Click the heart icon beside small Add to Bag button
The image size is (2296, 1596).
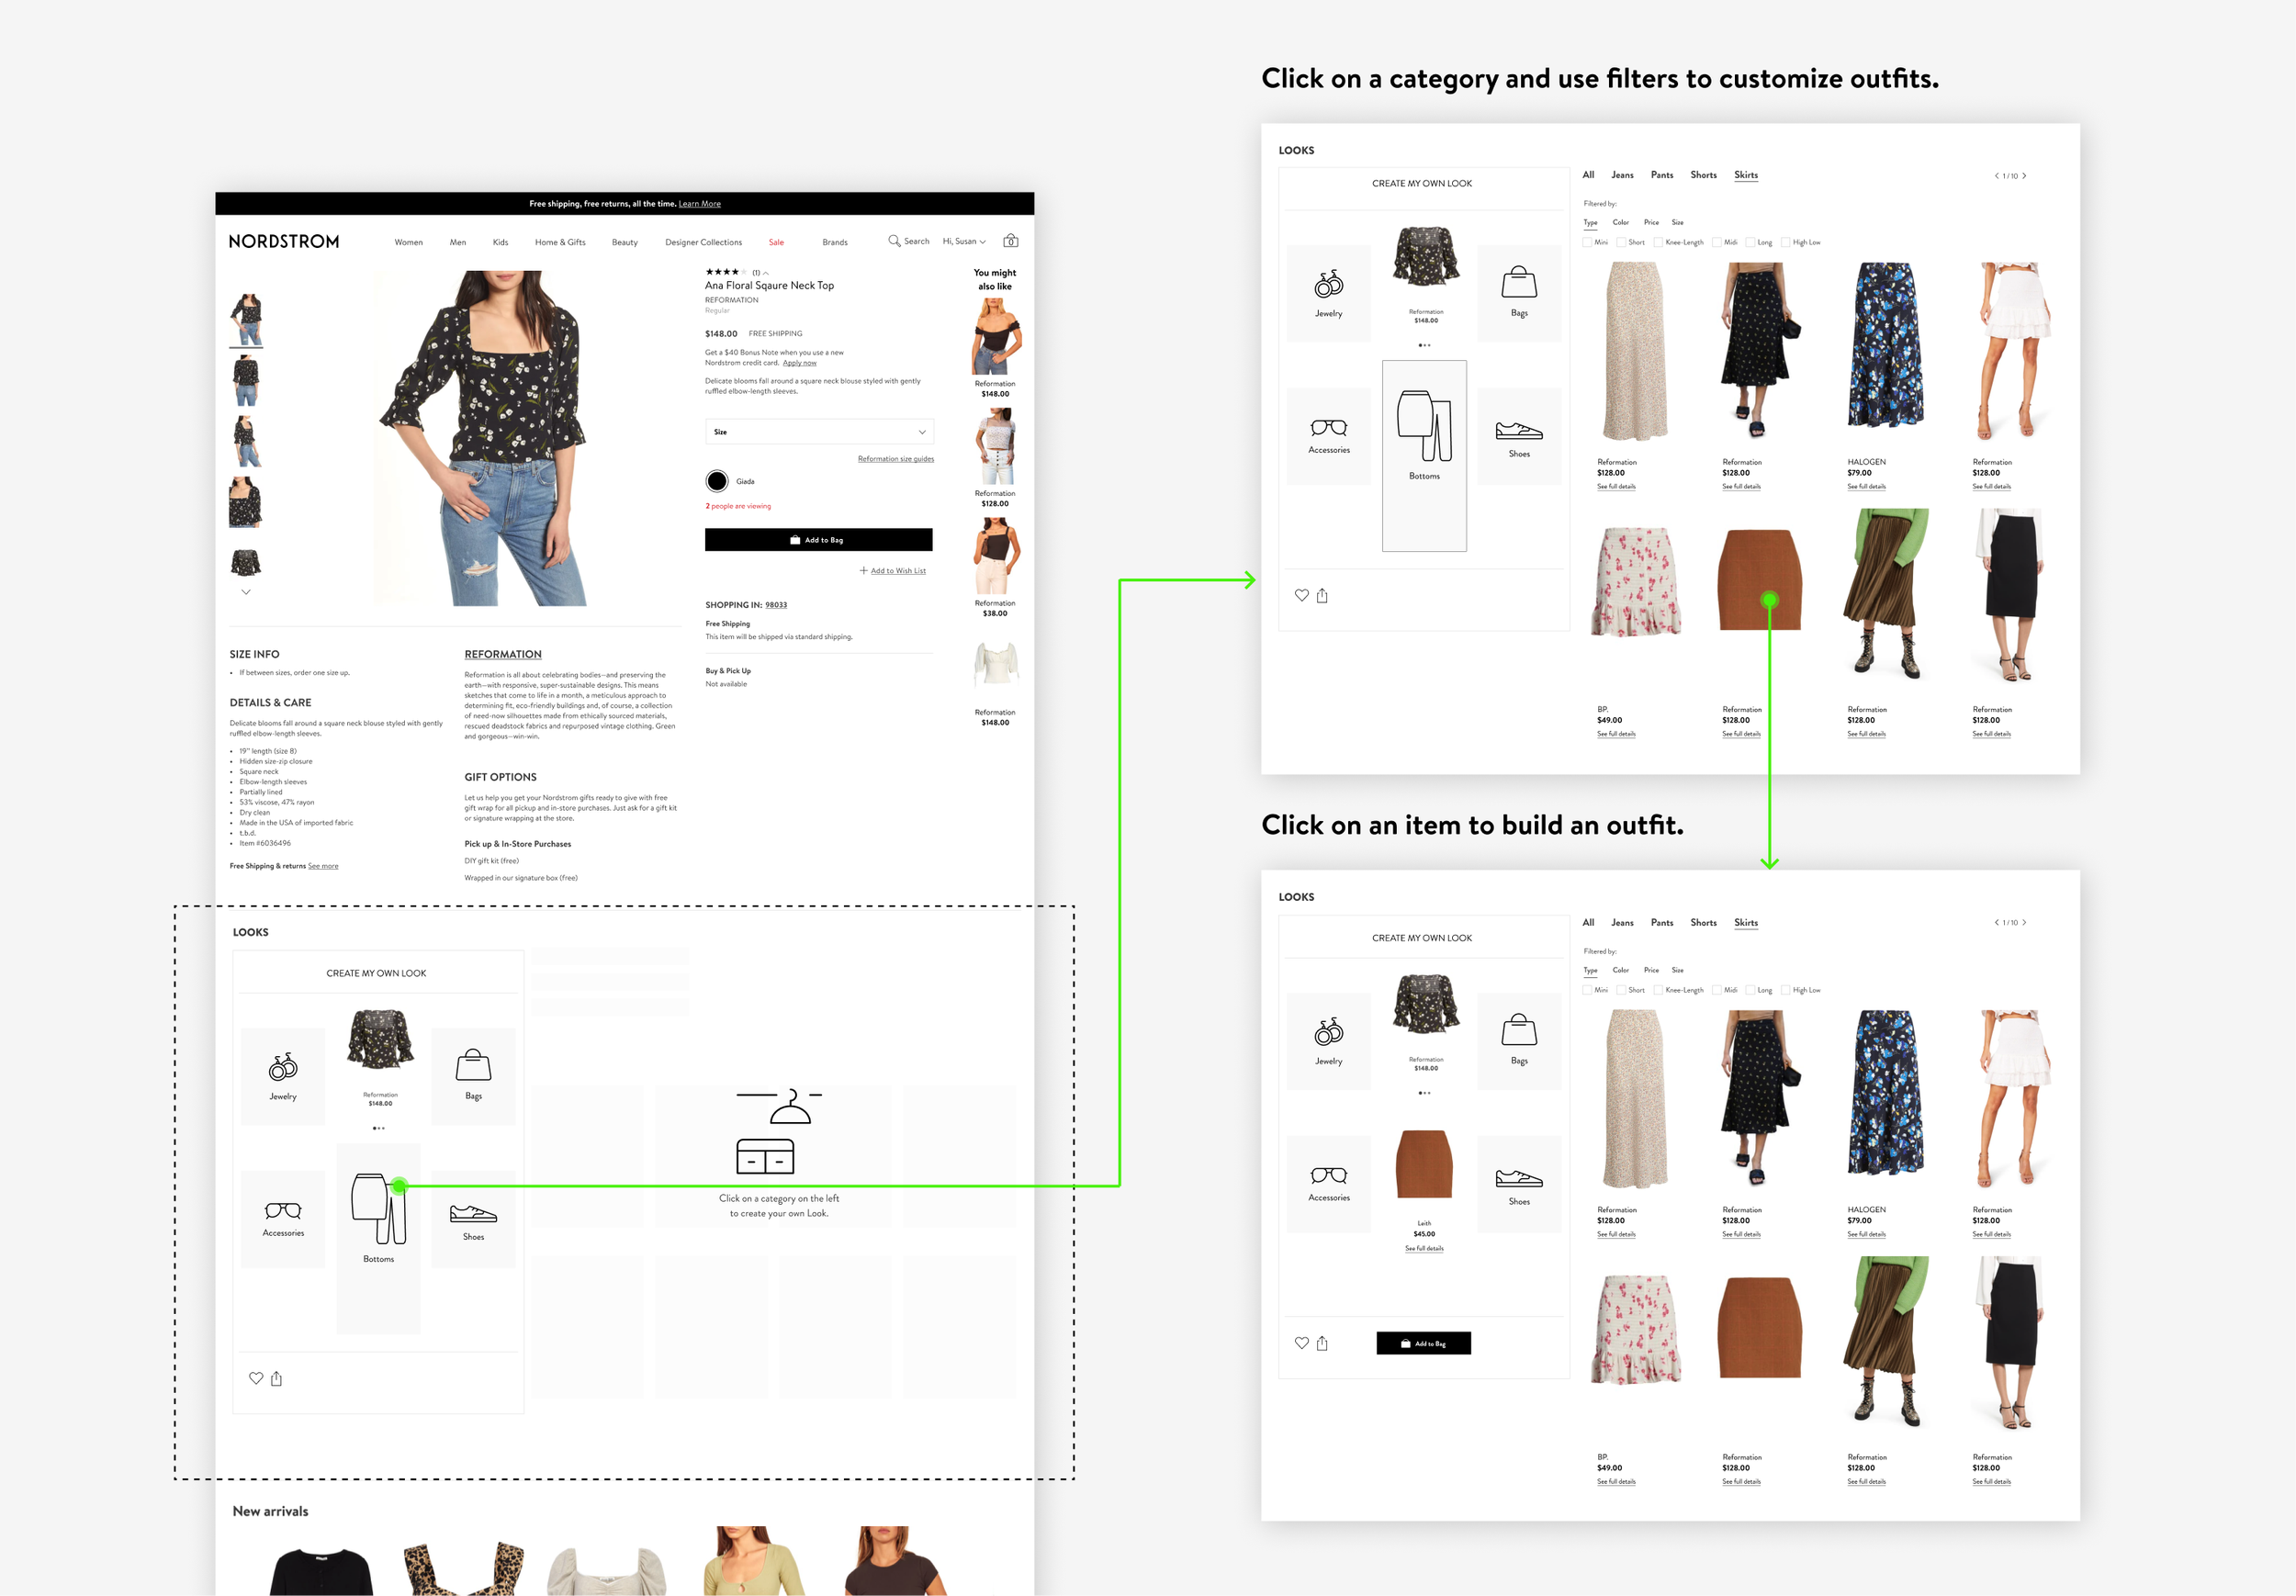(1301, 1343)
